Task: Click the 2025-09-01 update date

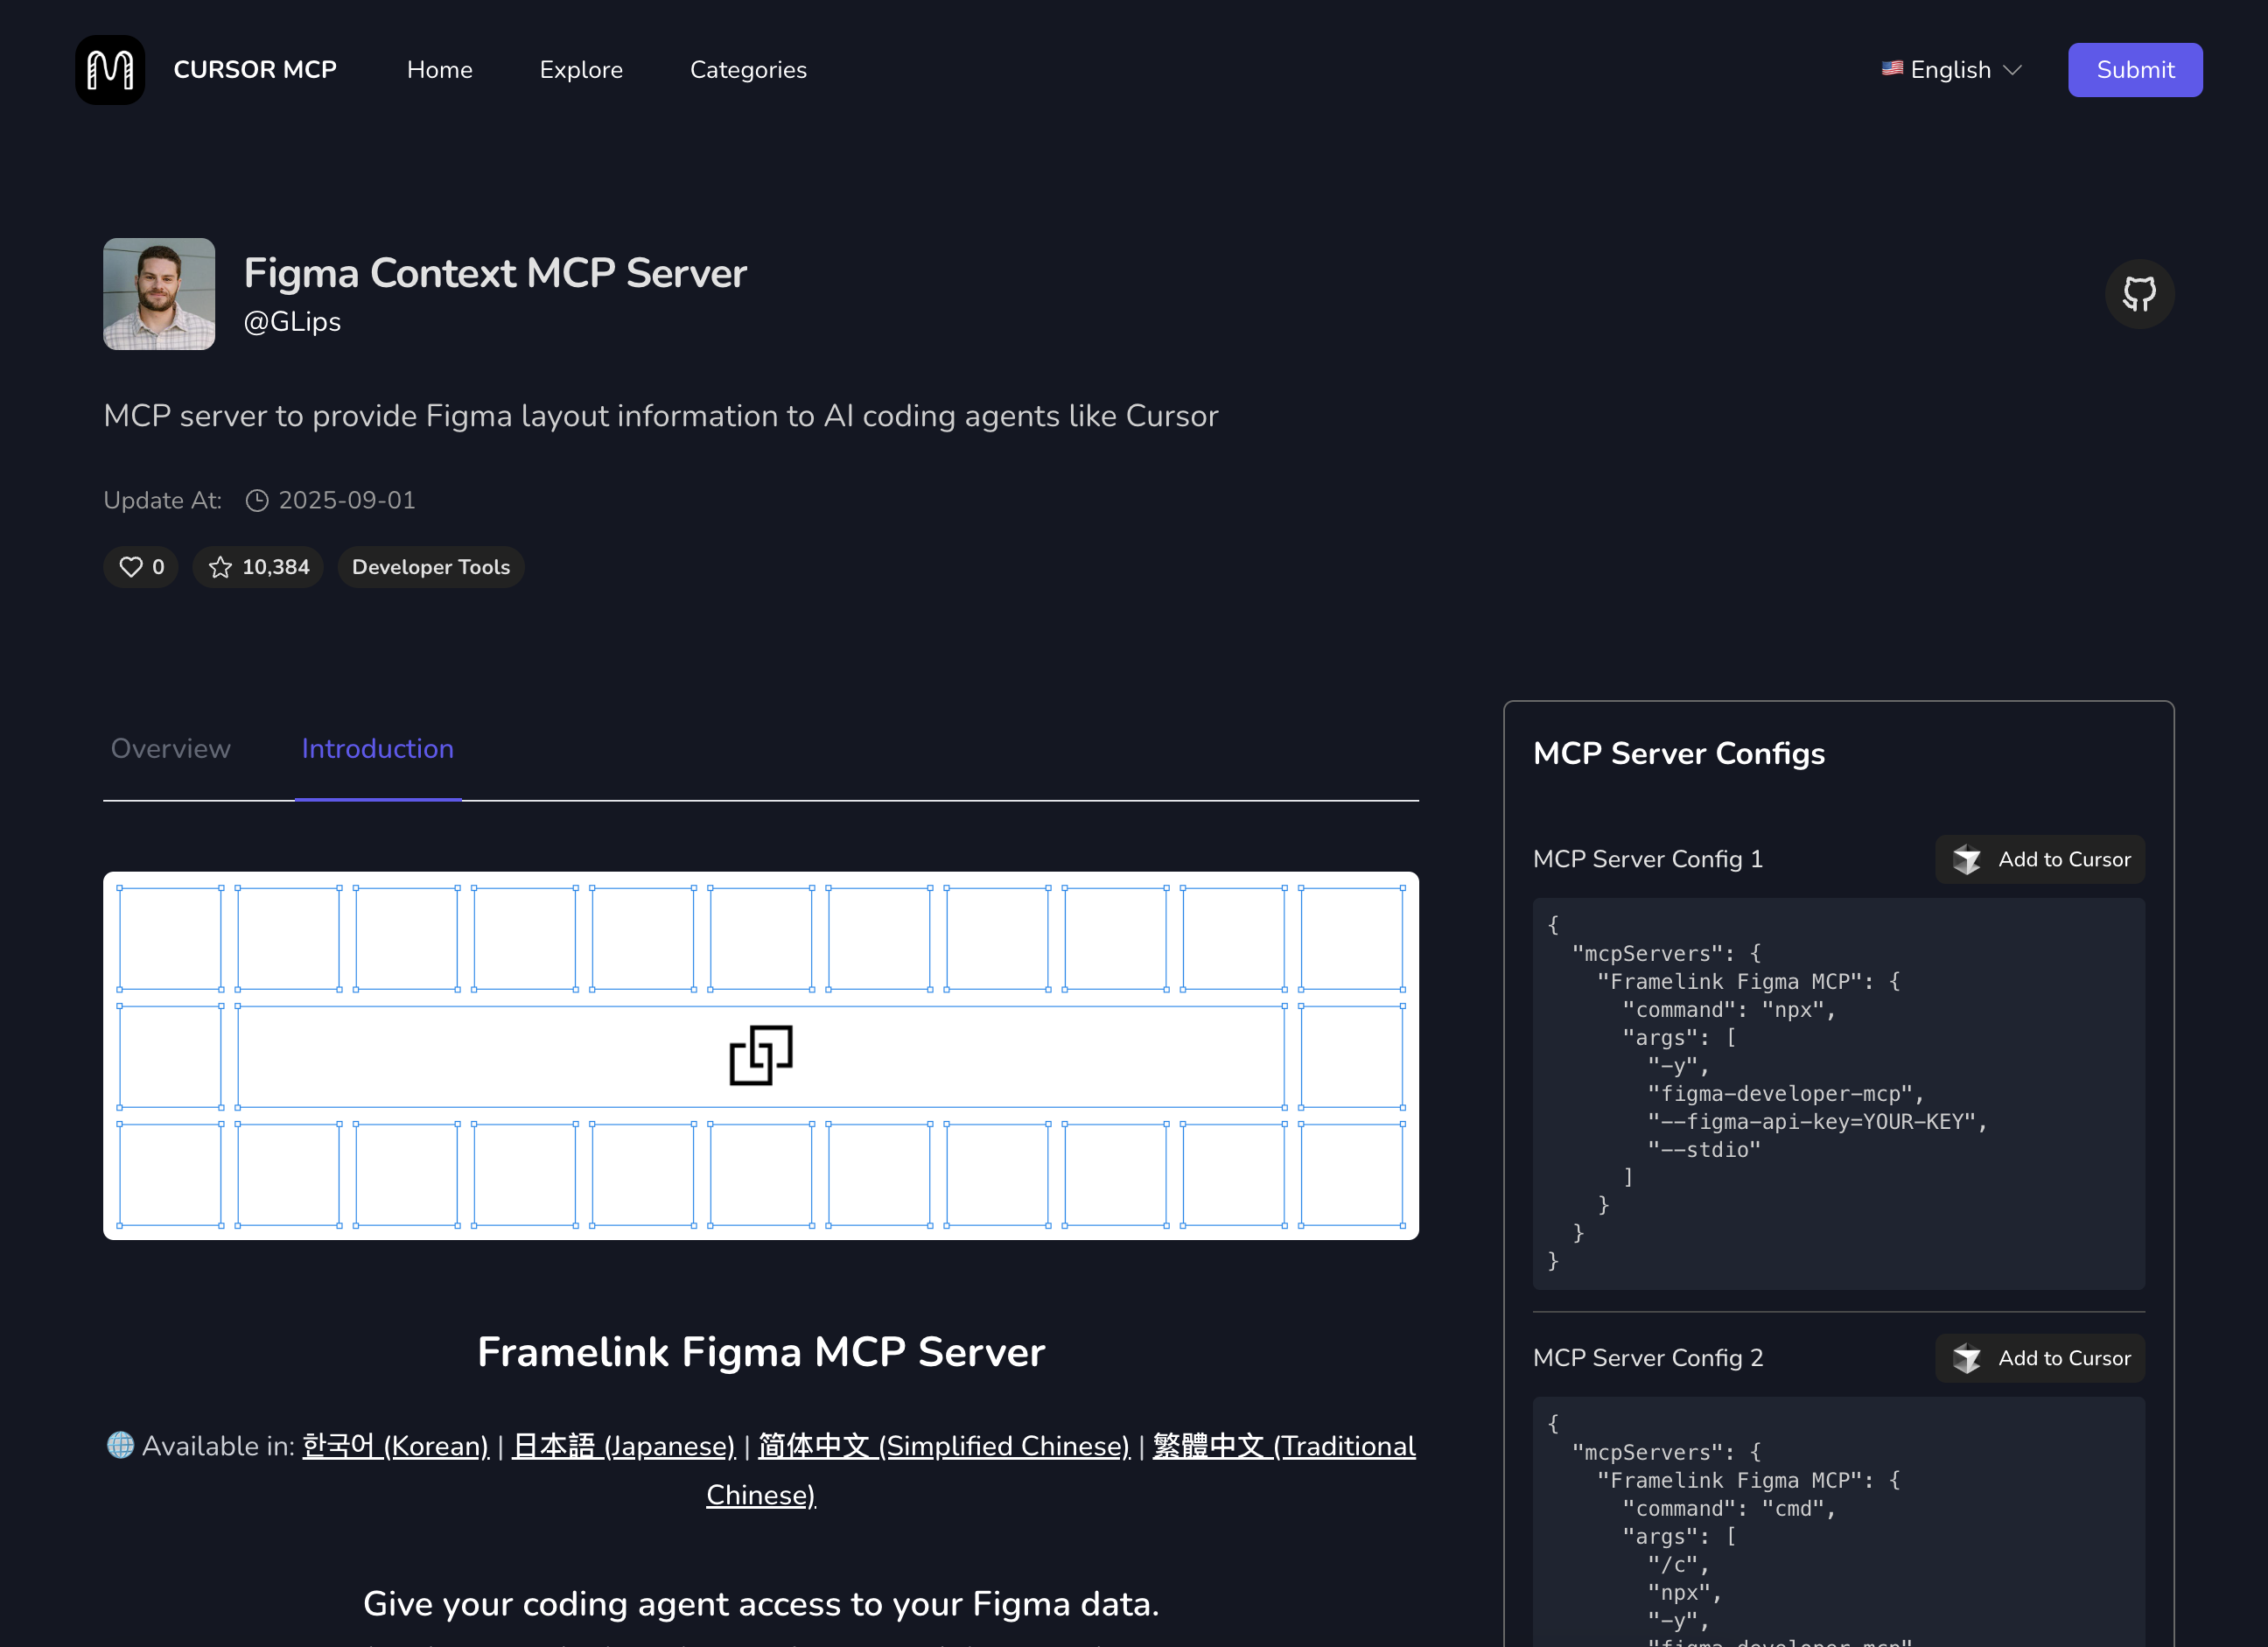Action: pyautogui.click(x=347, y=500)
